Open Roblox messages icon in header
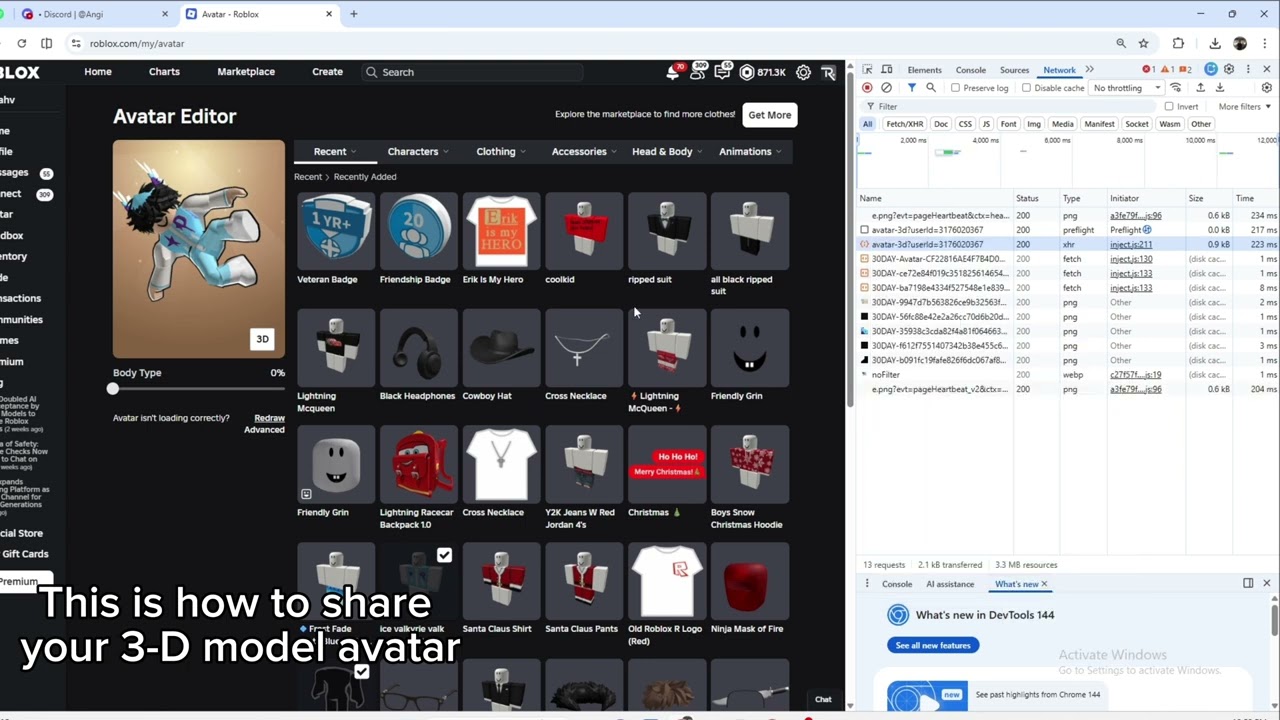The image size is (1280, 720). coord(723,72)
